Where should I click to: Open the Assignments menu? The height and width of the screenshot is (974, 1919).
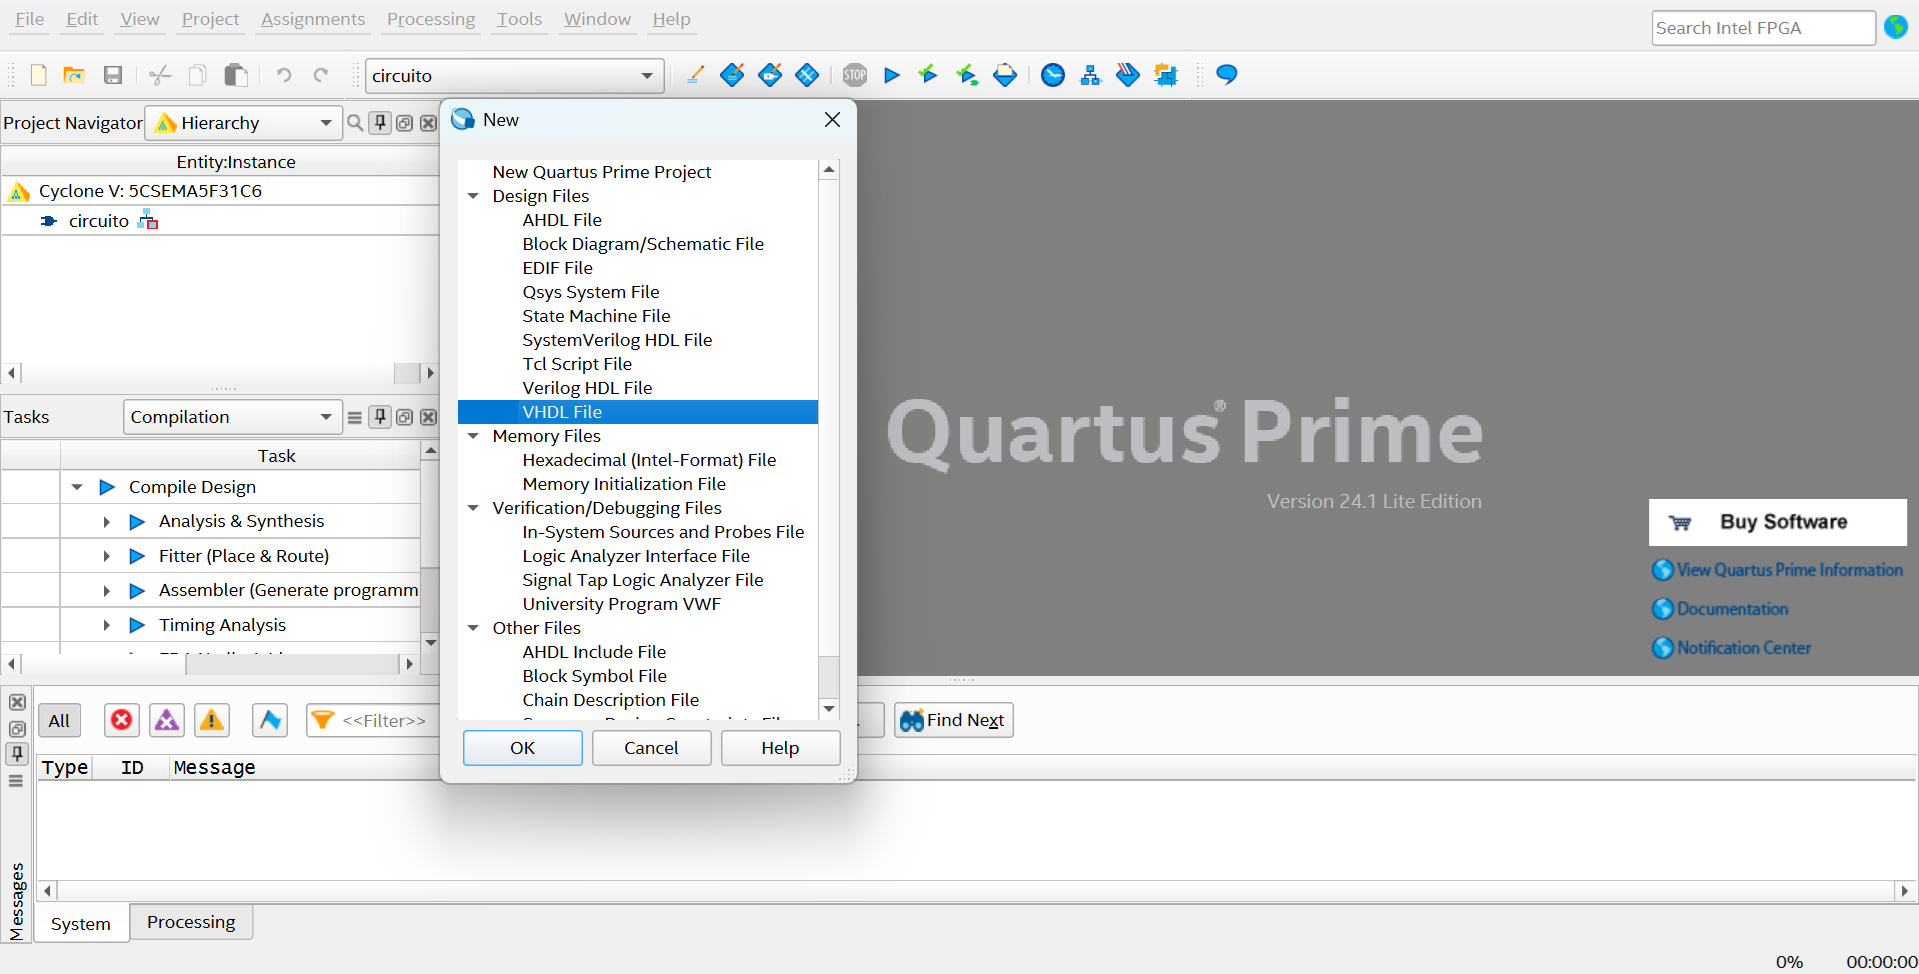pos(312,19)
